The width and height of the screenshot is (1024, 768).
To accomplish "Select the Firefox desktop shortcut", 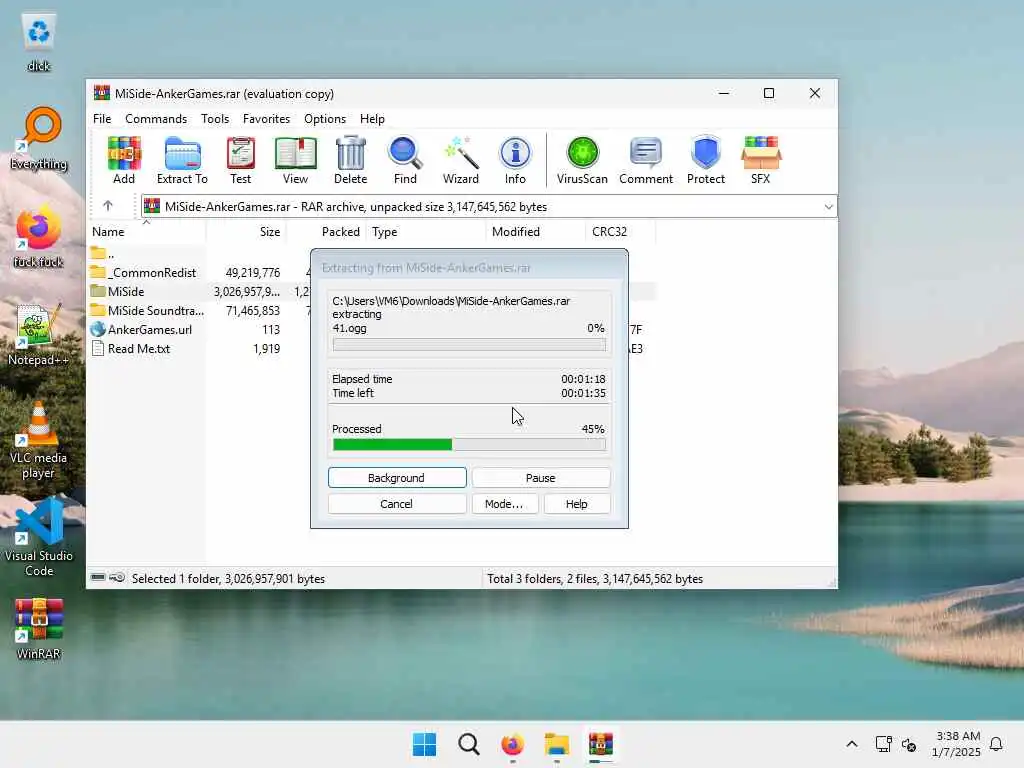I will pos(39,237).
